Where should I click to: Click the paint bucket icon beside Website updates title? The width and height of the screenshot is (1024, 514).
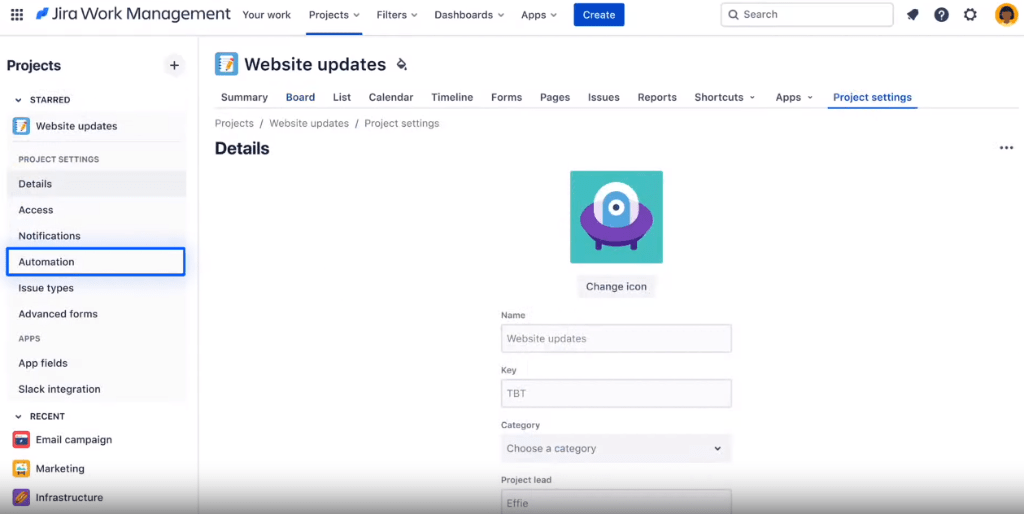click(402, 64)
